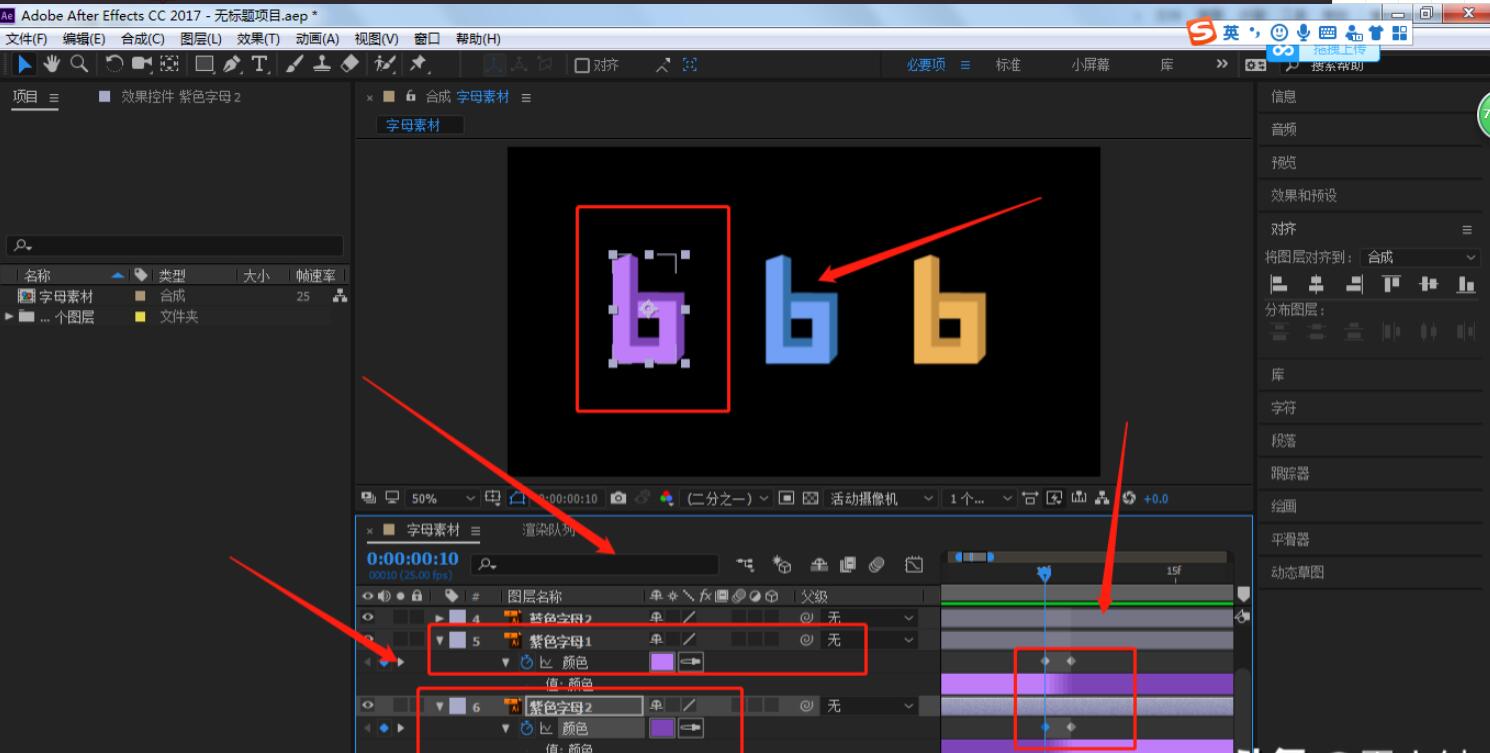The width and height of the screenshot is (1490, 753).
Task: Open the 合成(C) menu
Action: click(143, 39)
